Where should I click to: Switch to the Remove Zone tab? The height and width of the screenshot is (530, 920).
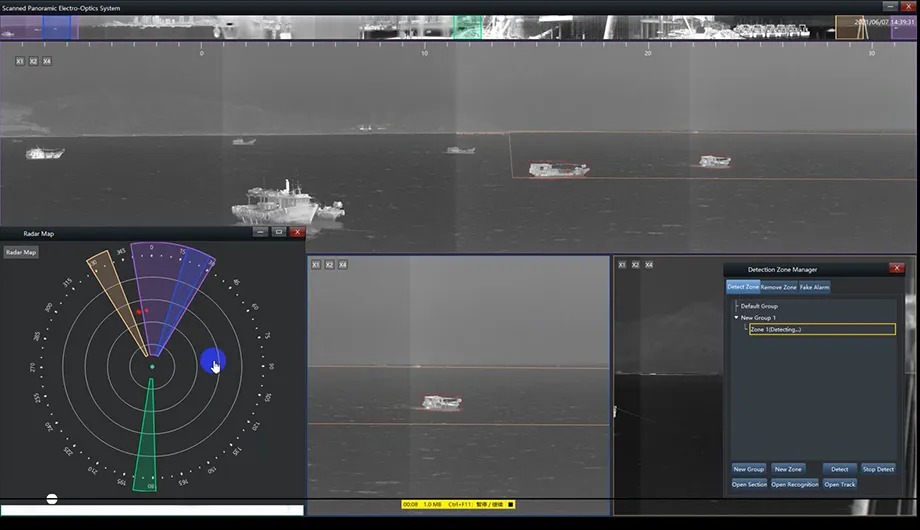[778, 287]
